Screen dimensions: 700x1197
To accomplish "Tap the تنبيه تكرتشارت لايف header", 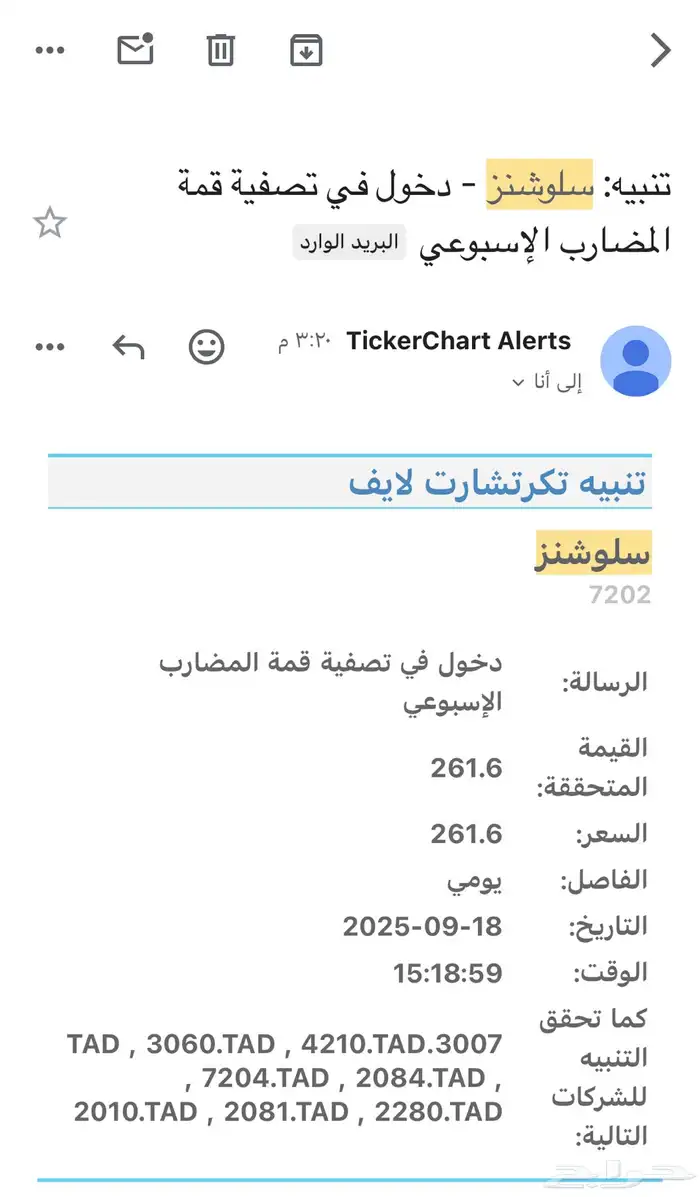I will click(498, 483).
